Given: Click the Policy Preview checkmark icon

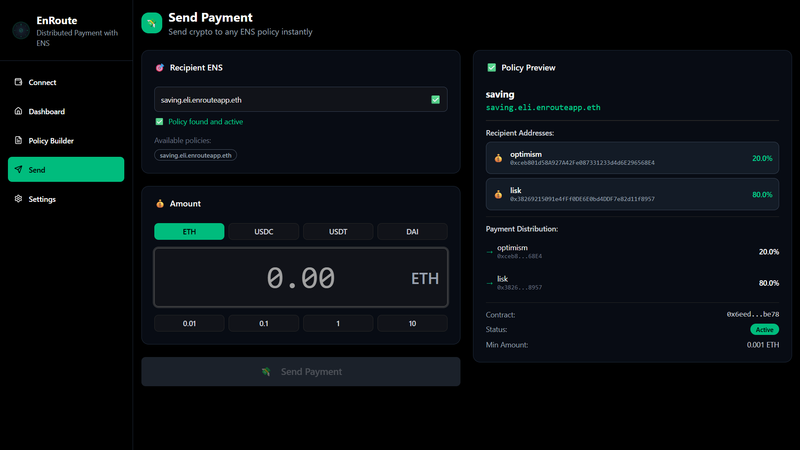Looking at the screenshot, I should [x=491, y=68].
